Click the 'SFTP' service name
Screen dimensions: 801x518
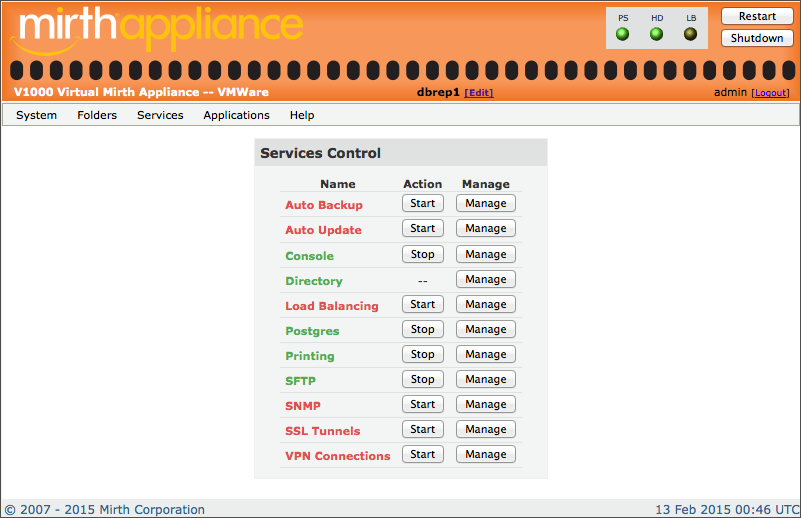300,381
